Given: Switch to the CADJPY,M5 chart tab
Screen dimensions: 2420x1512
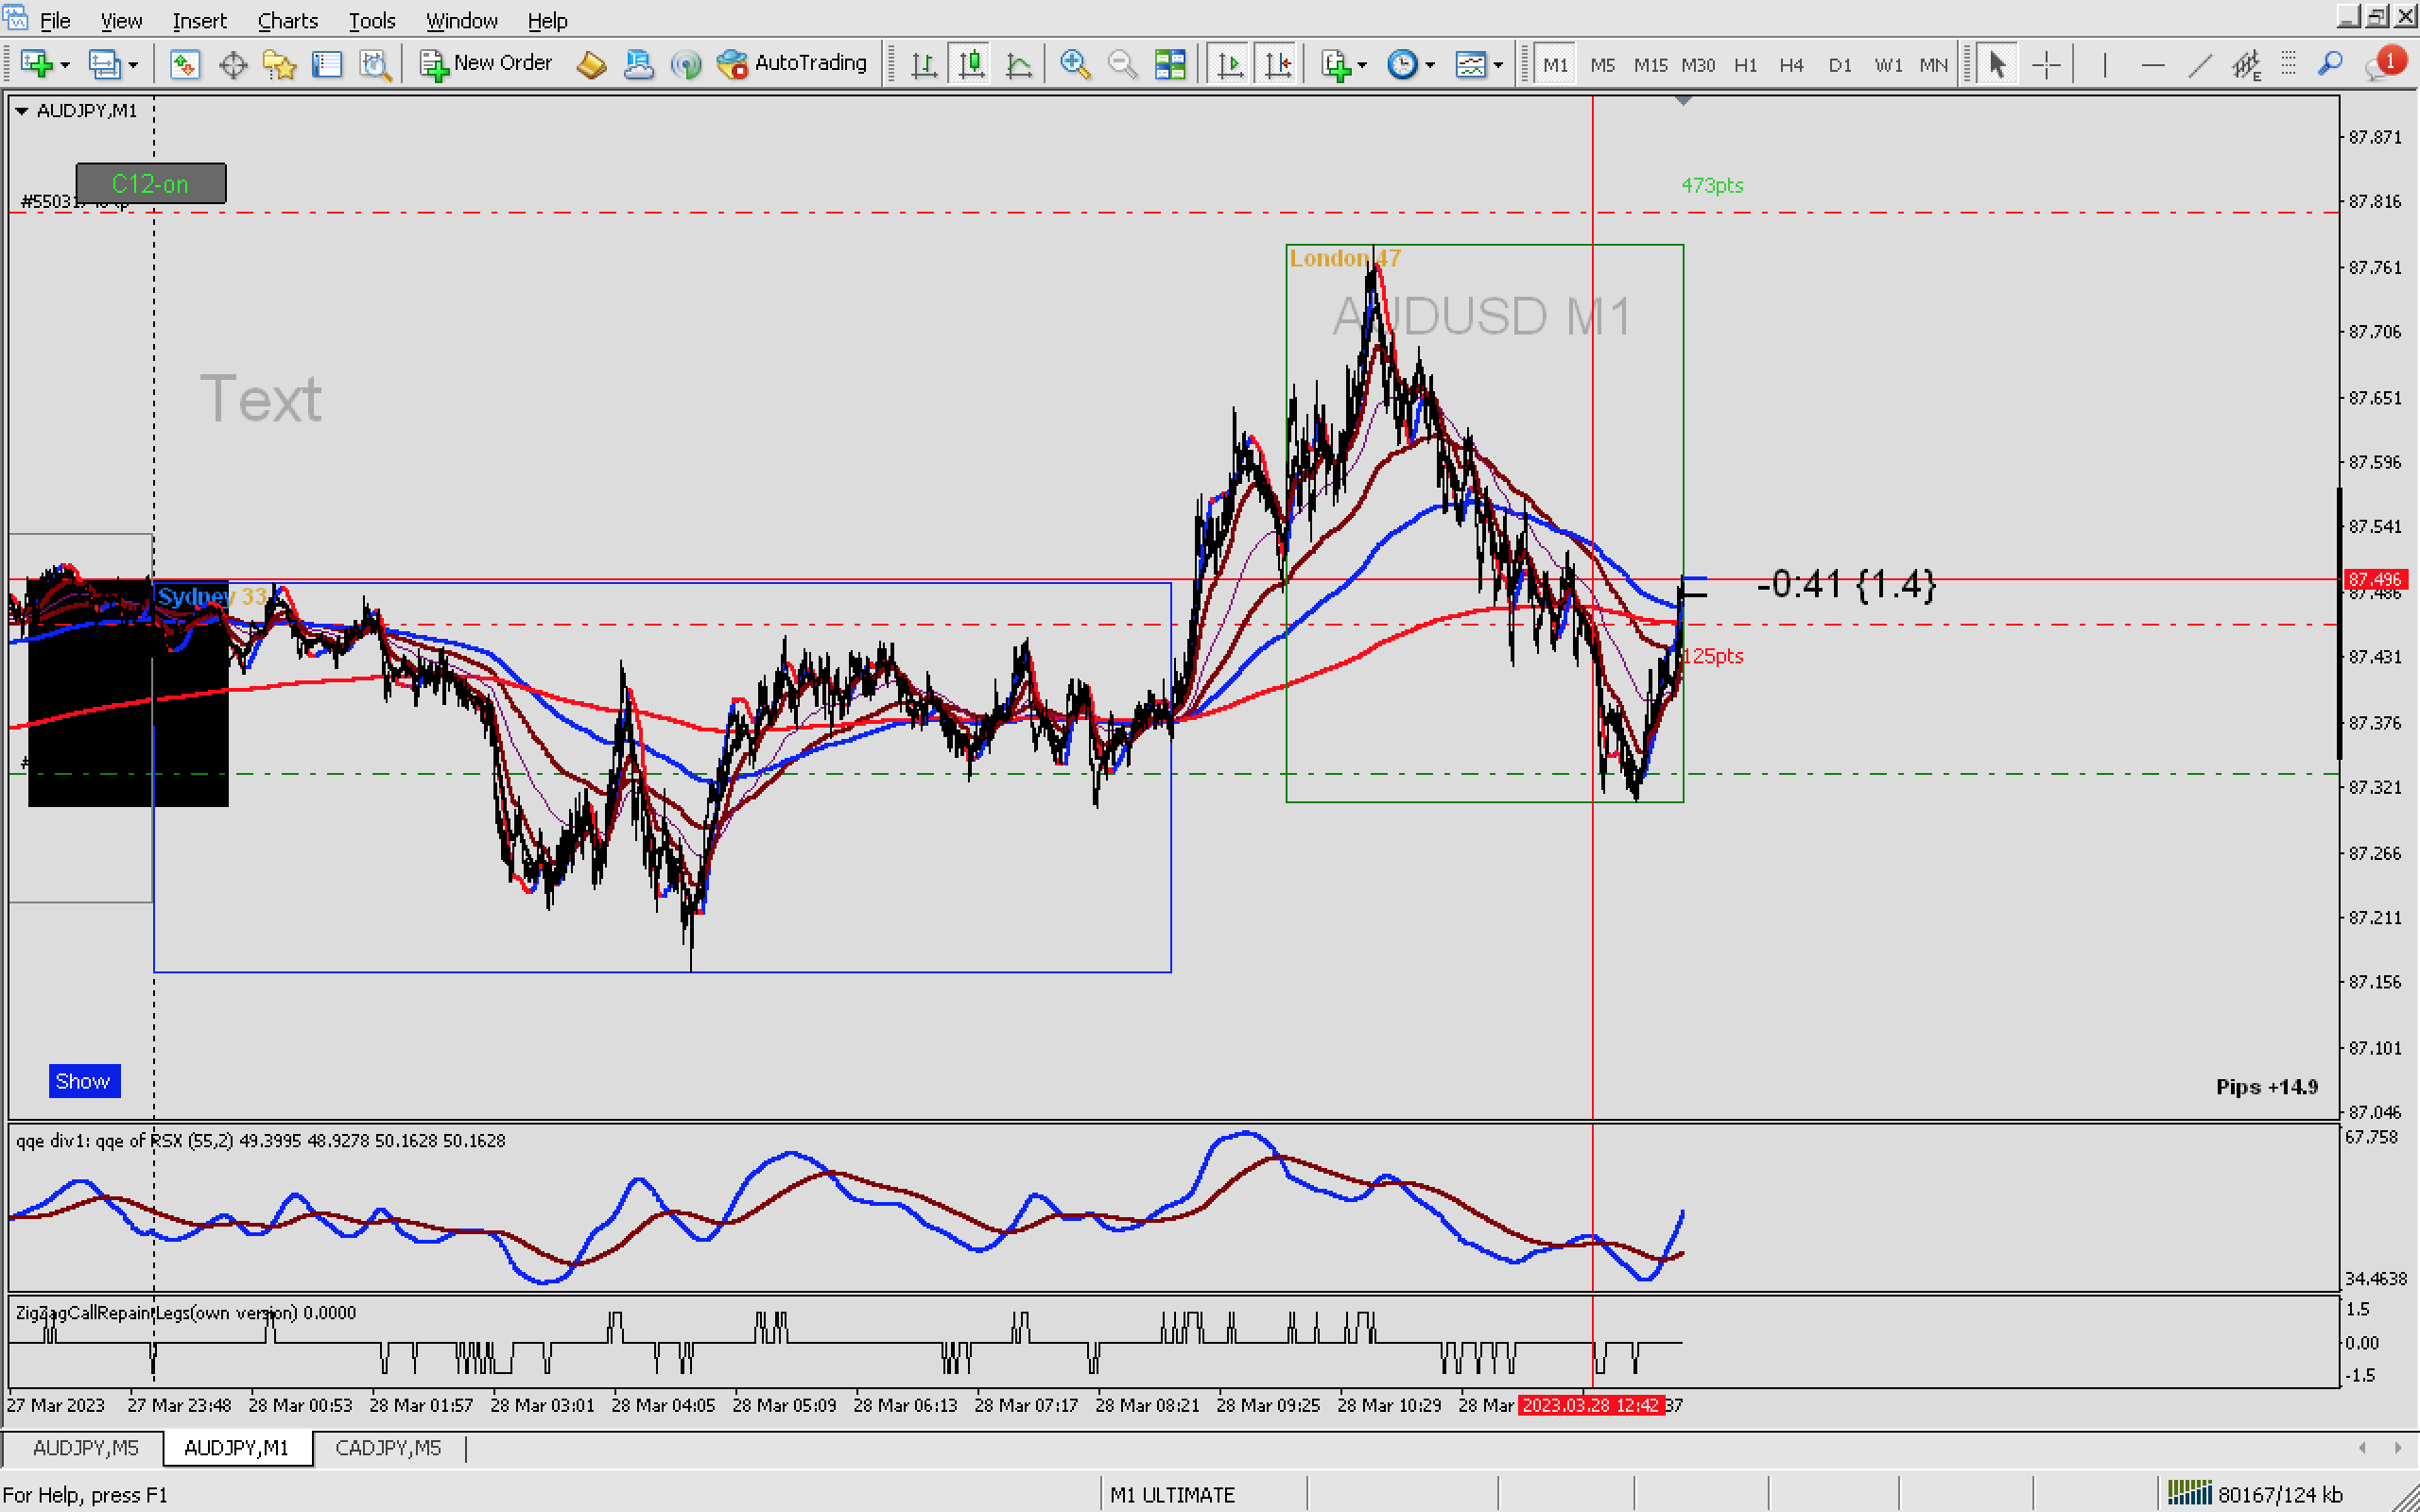Looking at the screenshot, I should 388,1448.
